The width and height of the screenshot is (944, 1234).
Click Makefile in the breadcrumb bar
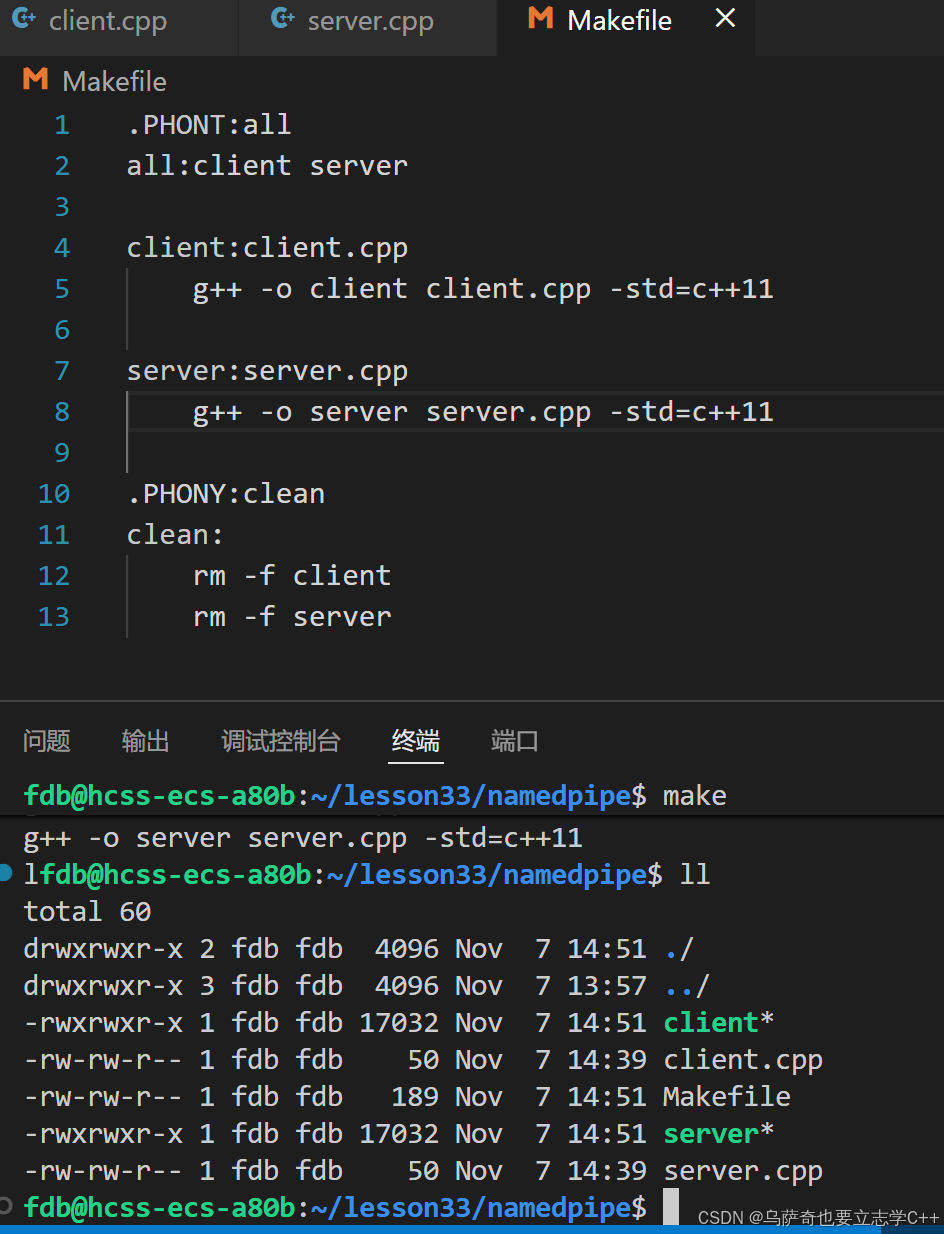[x=114, y=82]
